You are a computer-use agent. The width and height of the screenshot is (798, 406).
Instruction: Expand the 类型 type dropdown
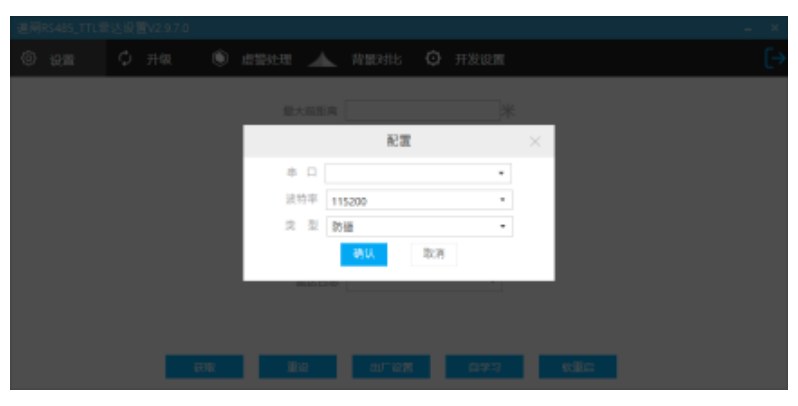(419, 226)
